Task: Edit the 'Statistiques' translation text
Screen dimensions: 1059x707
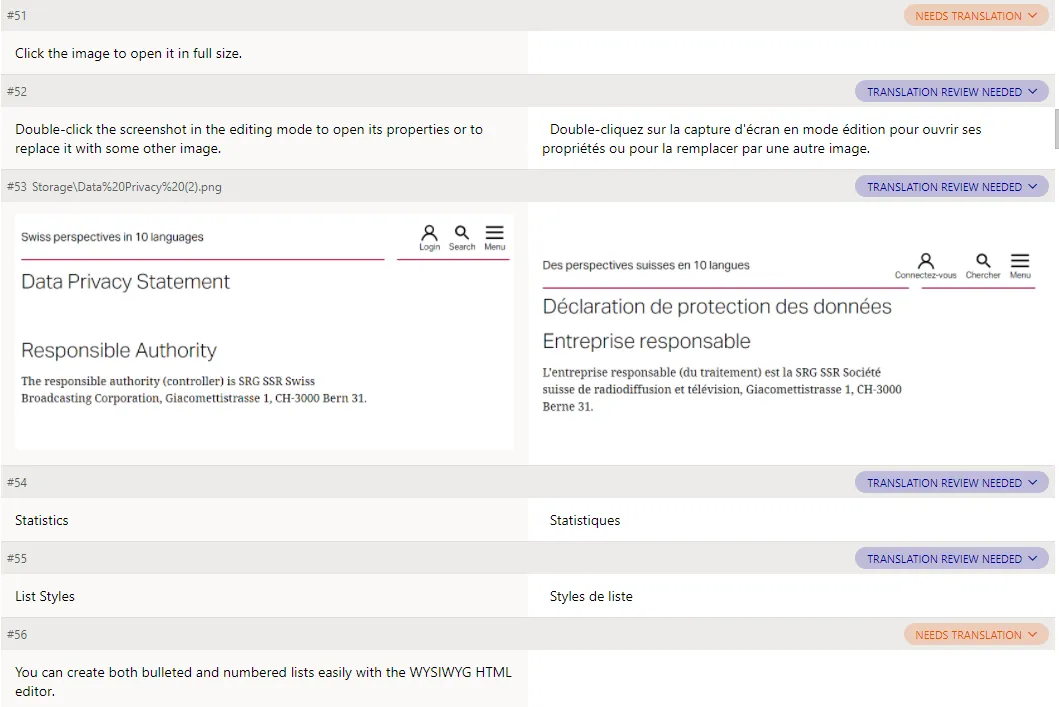Action: 585,521
